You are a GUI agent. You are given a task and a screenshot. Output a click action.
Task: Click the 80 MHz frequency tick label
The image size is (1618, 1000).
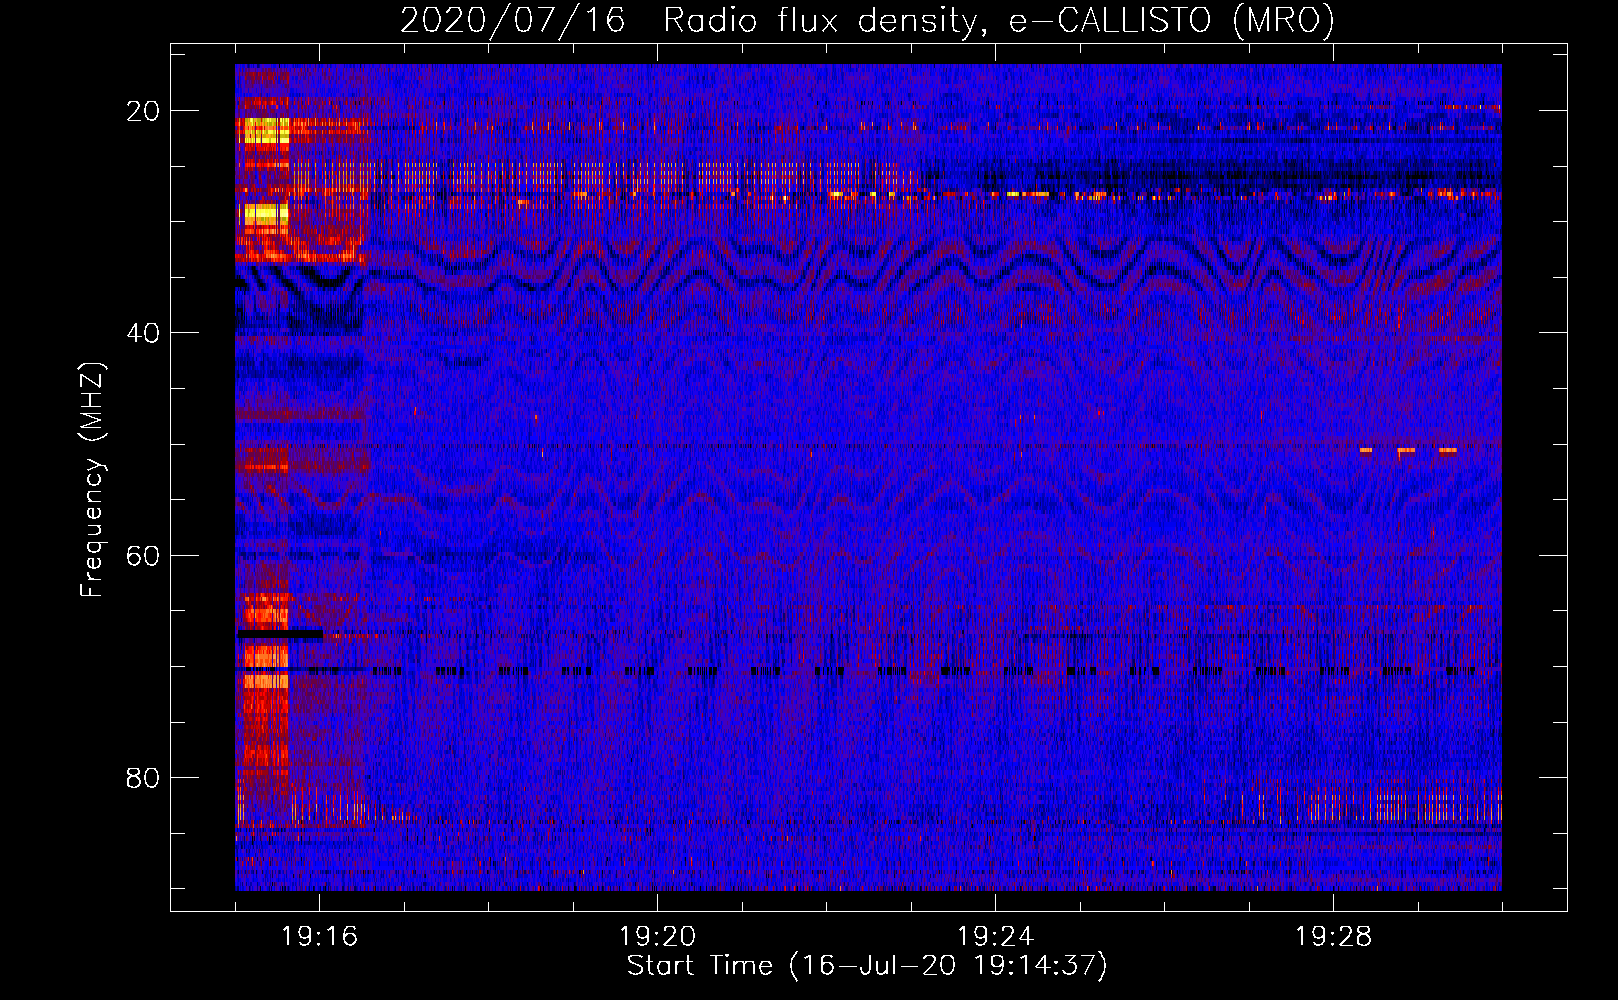click(143, 777)
